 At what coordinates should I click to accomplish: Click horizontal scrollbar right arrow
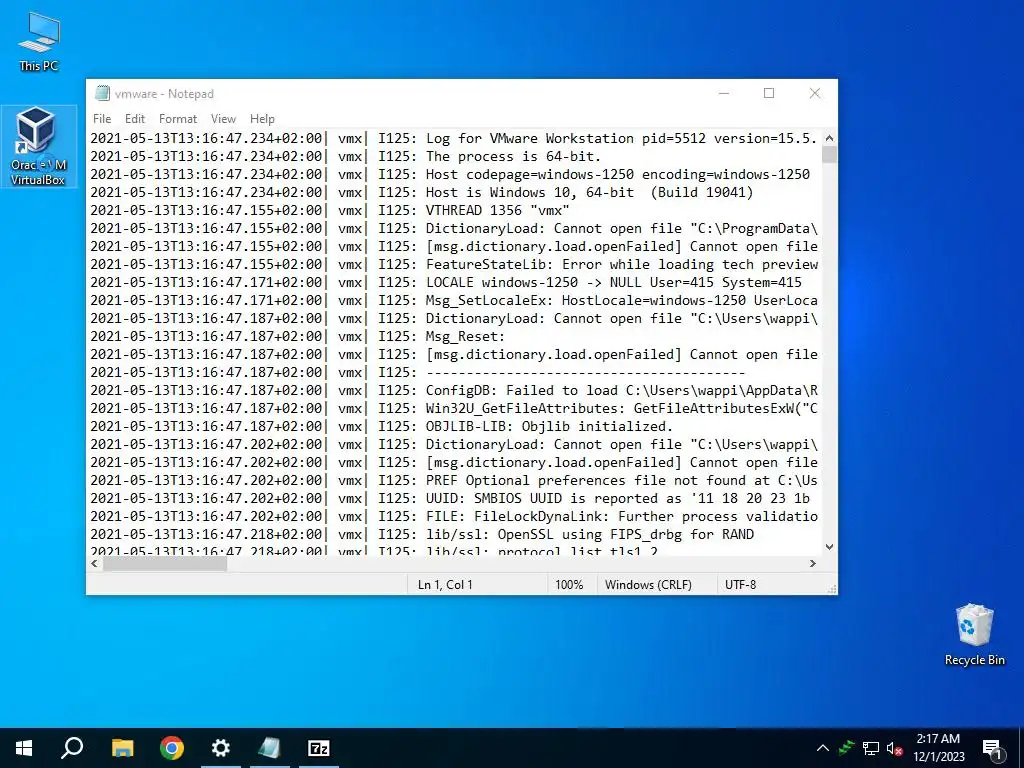tap(813, 563)
